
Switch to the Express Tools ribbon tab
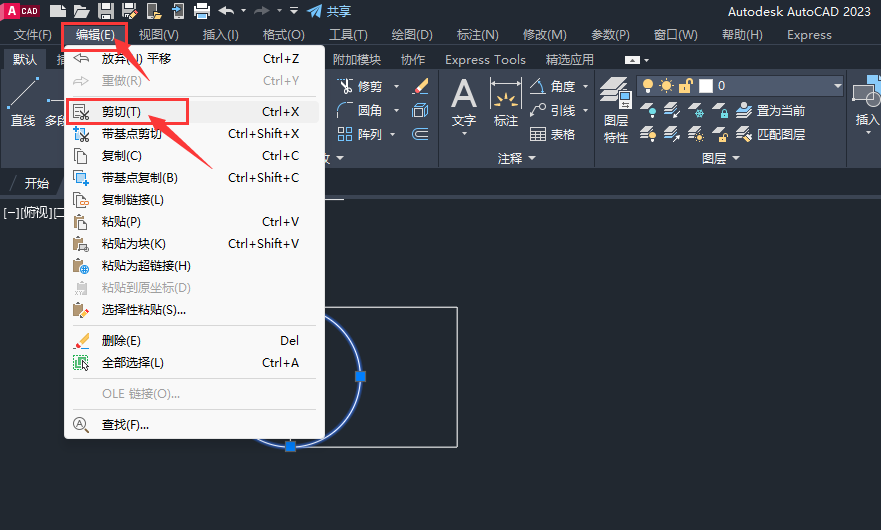click(485, 60)
